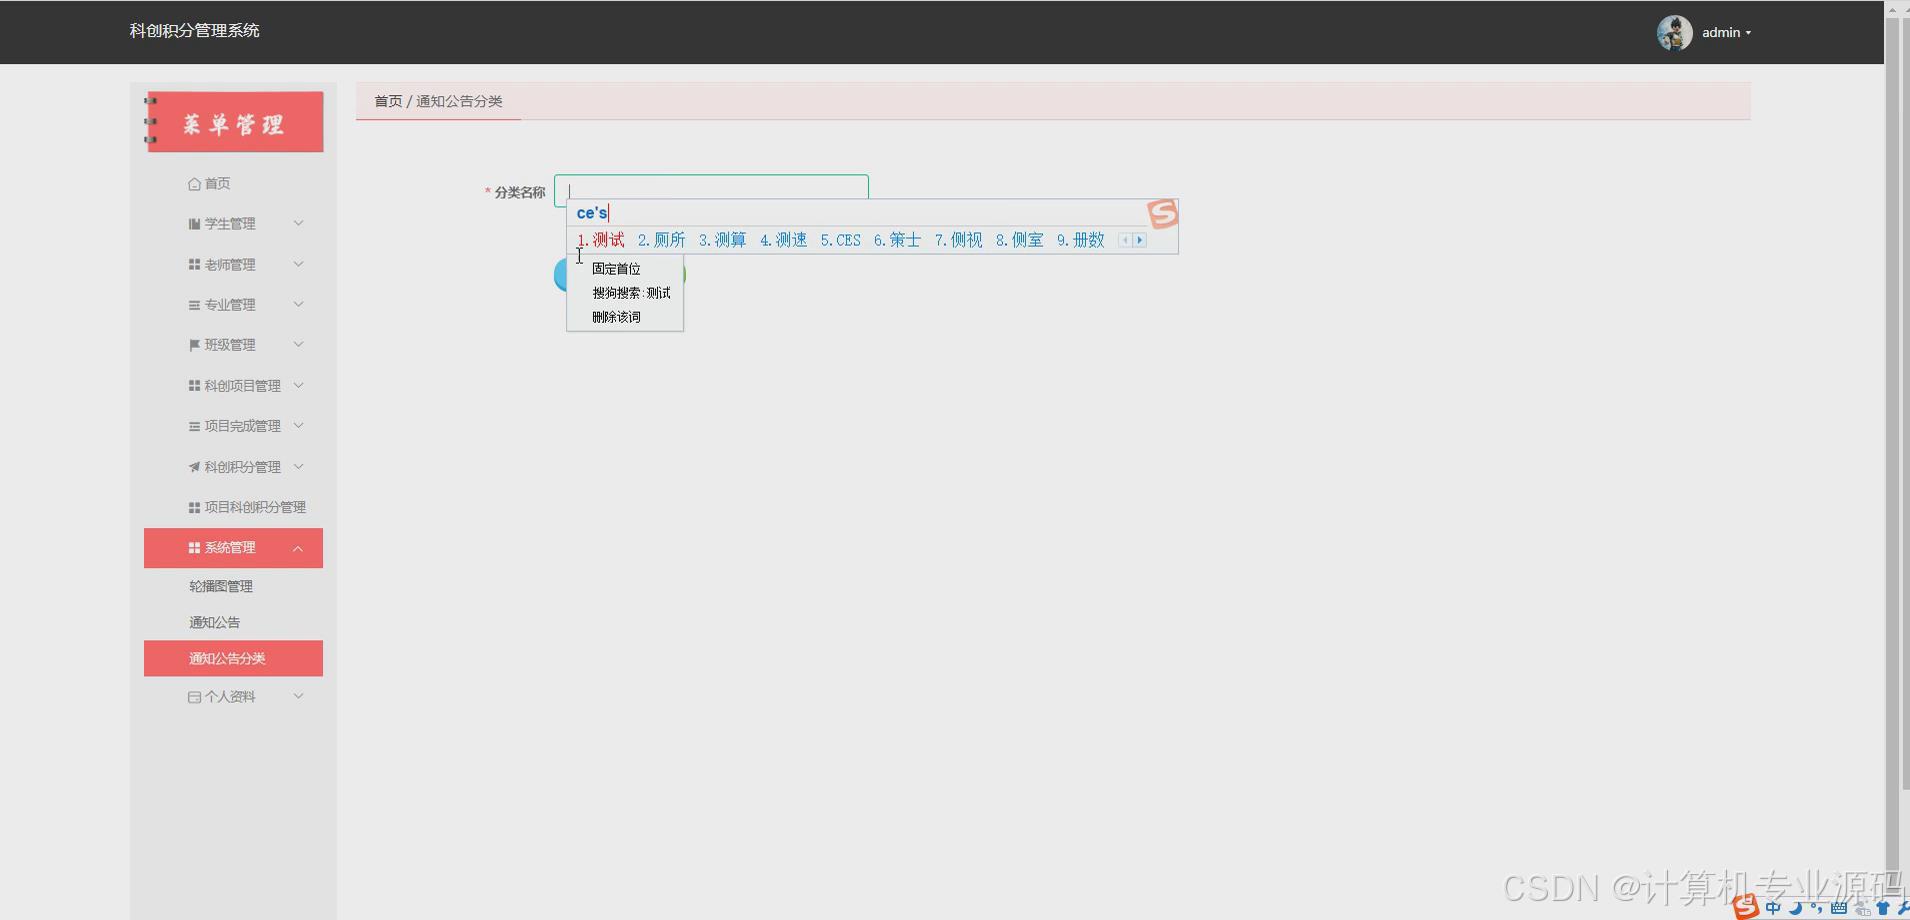Choose candidate 8.侧室
Screen dimensions: 1910x920
click(x=1019, y=240)
